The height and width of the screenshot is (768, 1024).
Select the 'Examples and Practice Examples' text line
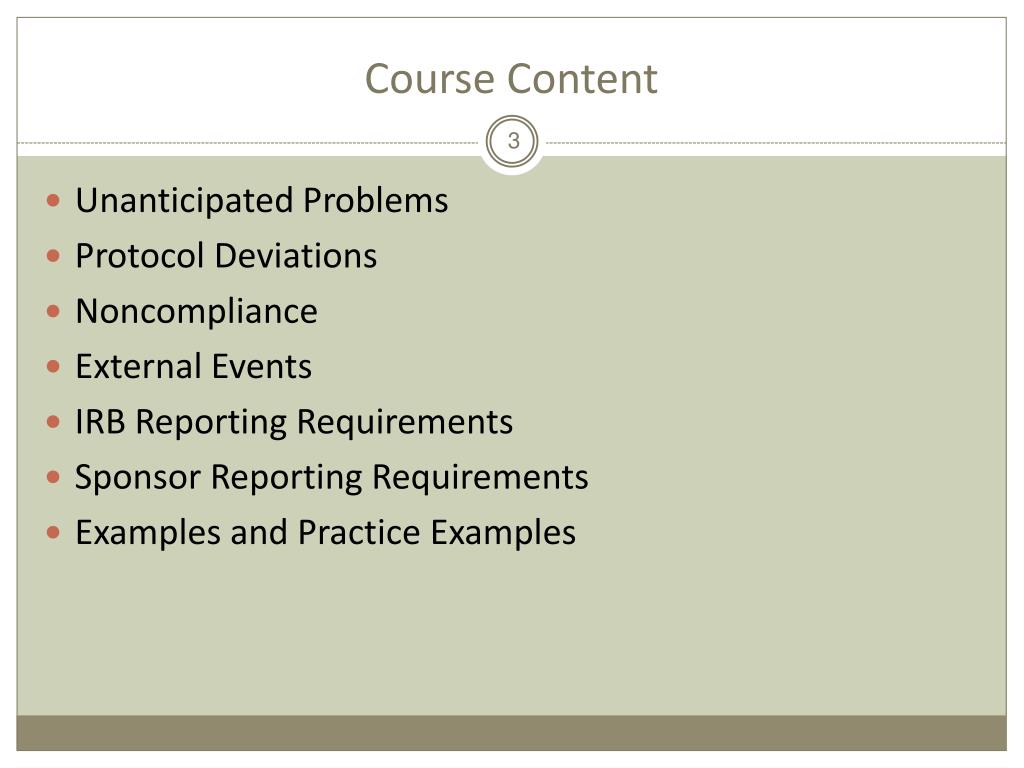tap(325, 533)
